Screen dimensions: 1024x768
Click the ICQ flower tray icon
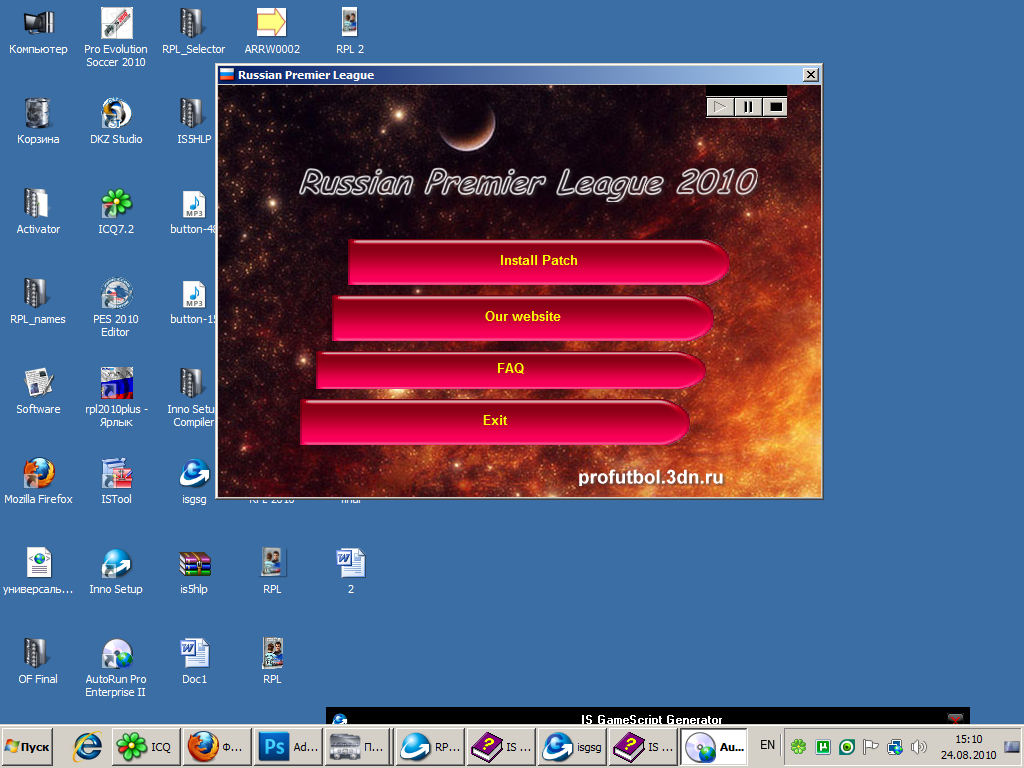798,746
